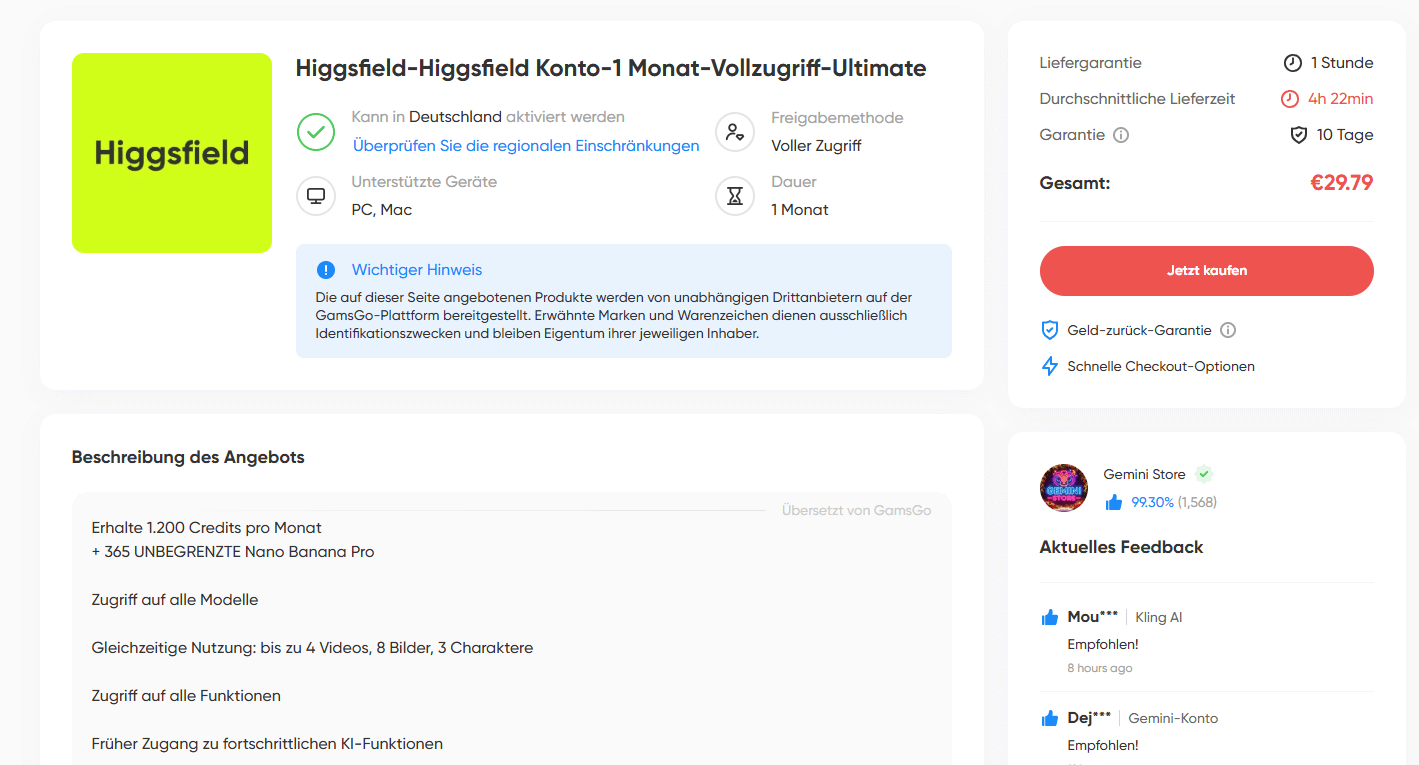Click the thumbs-up icon beside Mou*** review

tap(1050, 617)
